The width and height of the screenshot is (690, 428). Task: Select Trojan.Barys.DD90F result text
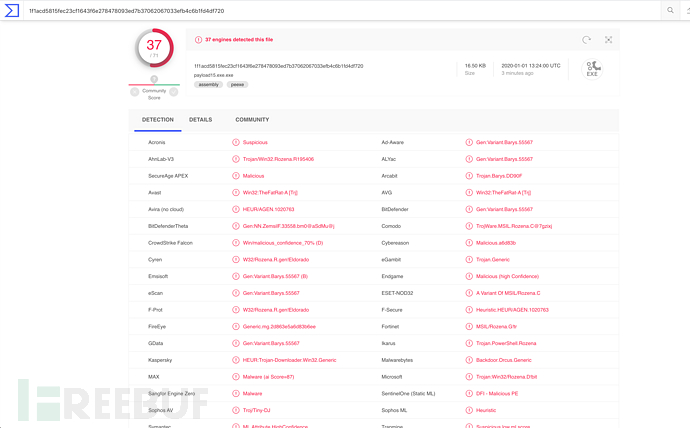[499, 176]
